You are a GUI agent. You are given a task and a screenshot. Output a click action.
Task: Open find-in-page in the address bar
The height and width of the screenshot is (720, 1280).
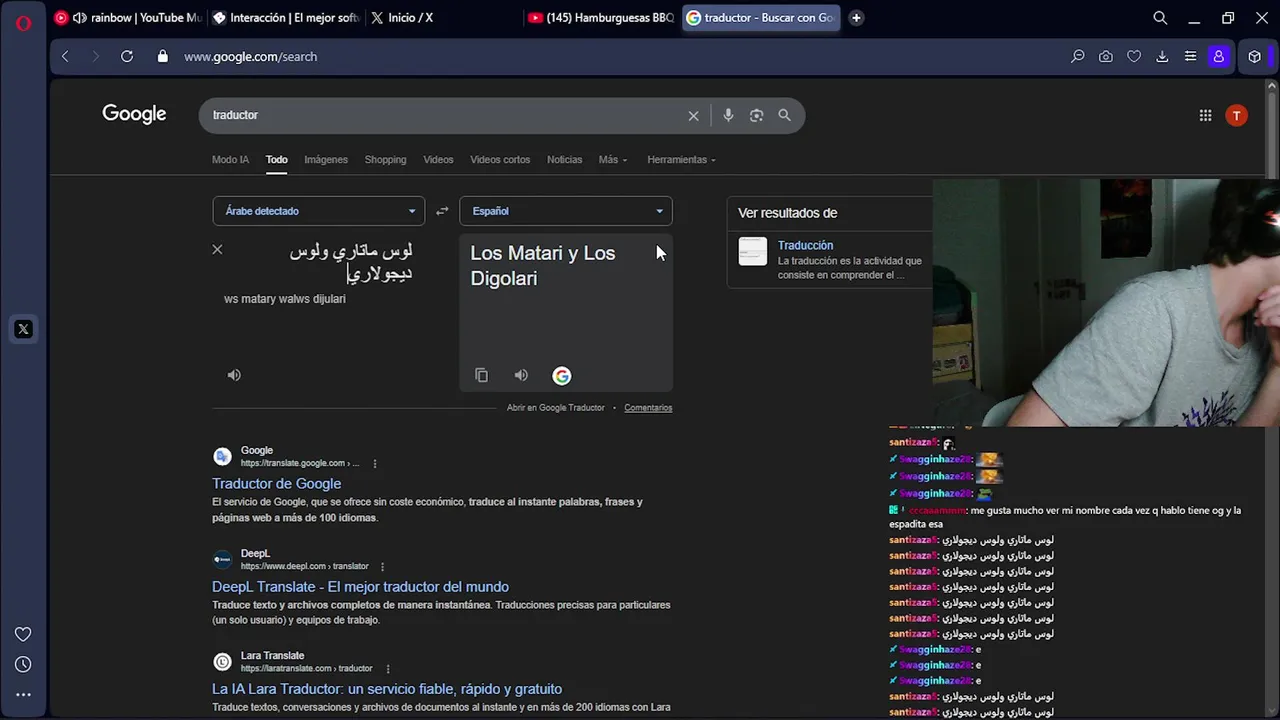pyautogui.click(x=1078, y=57)
